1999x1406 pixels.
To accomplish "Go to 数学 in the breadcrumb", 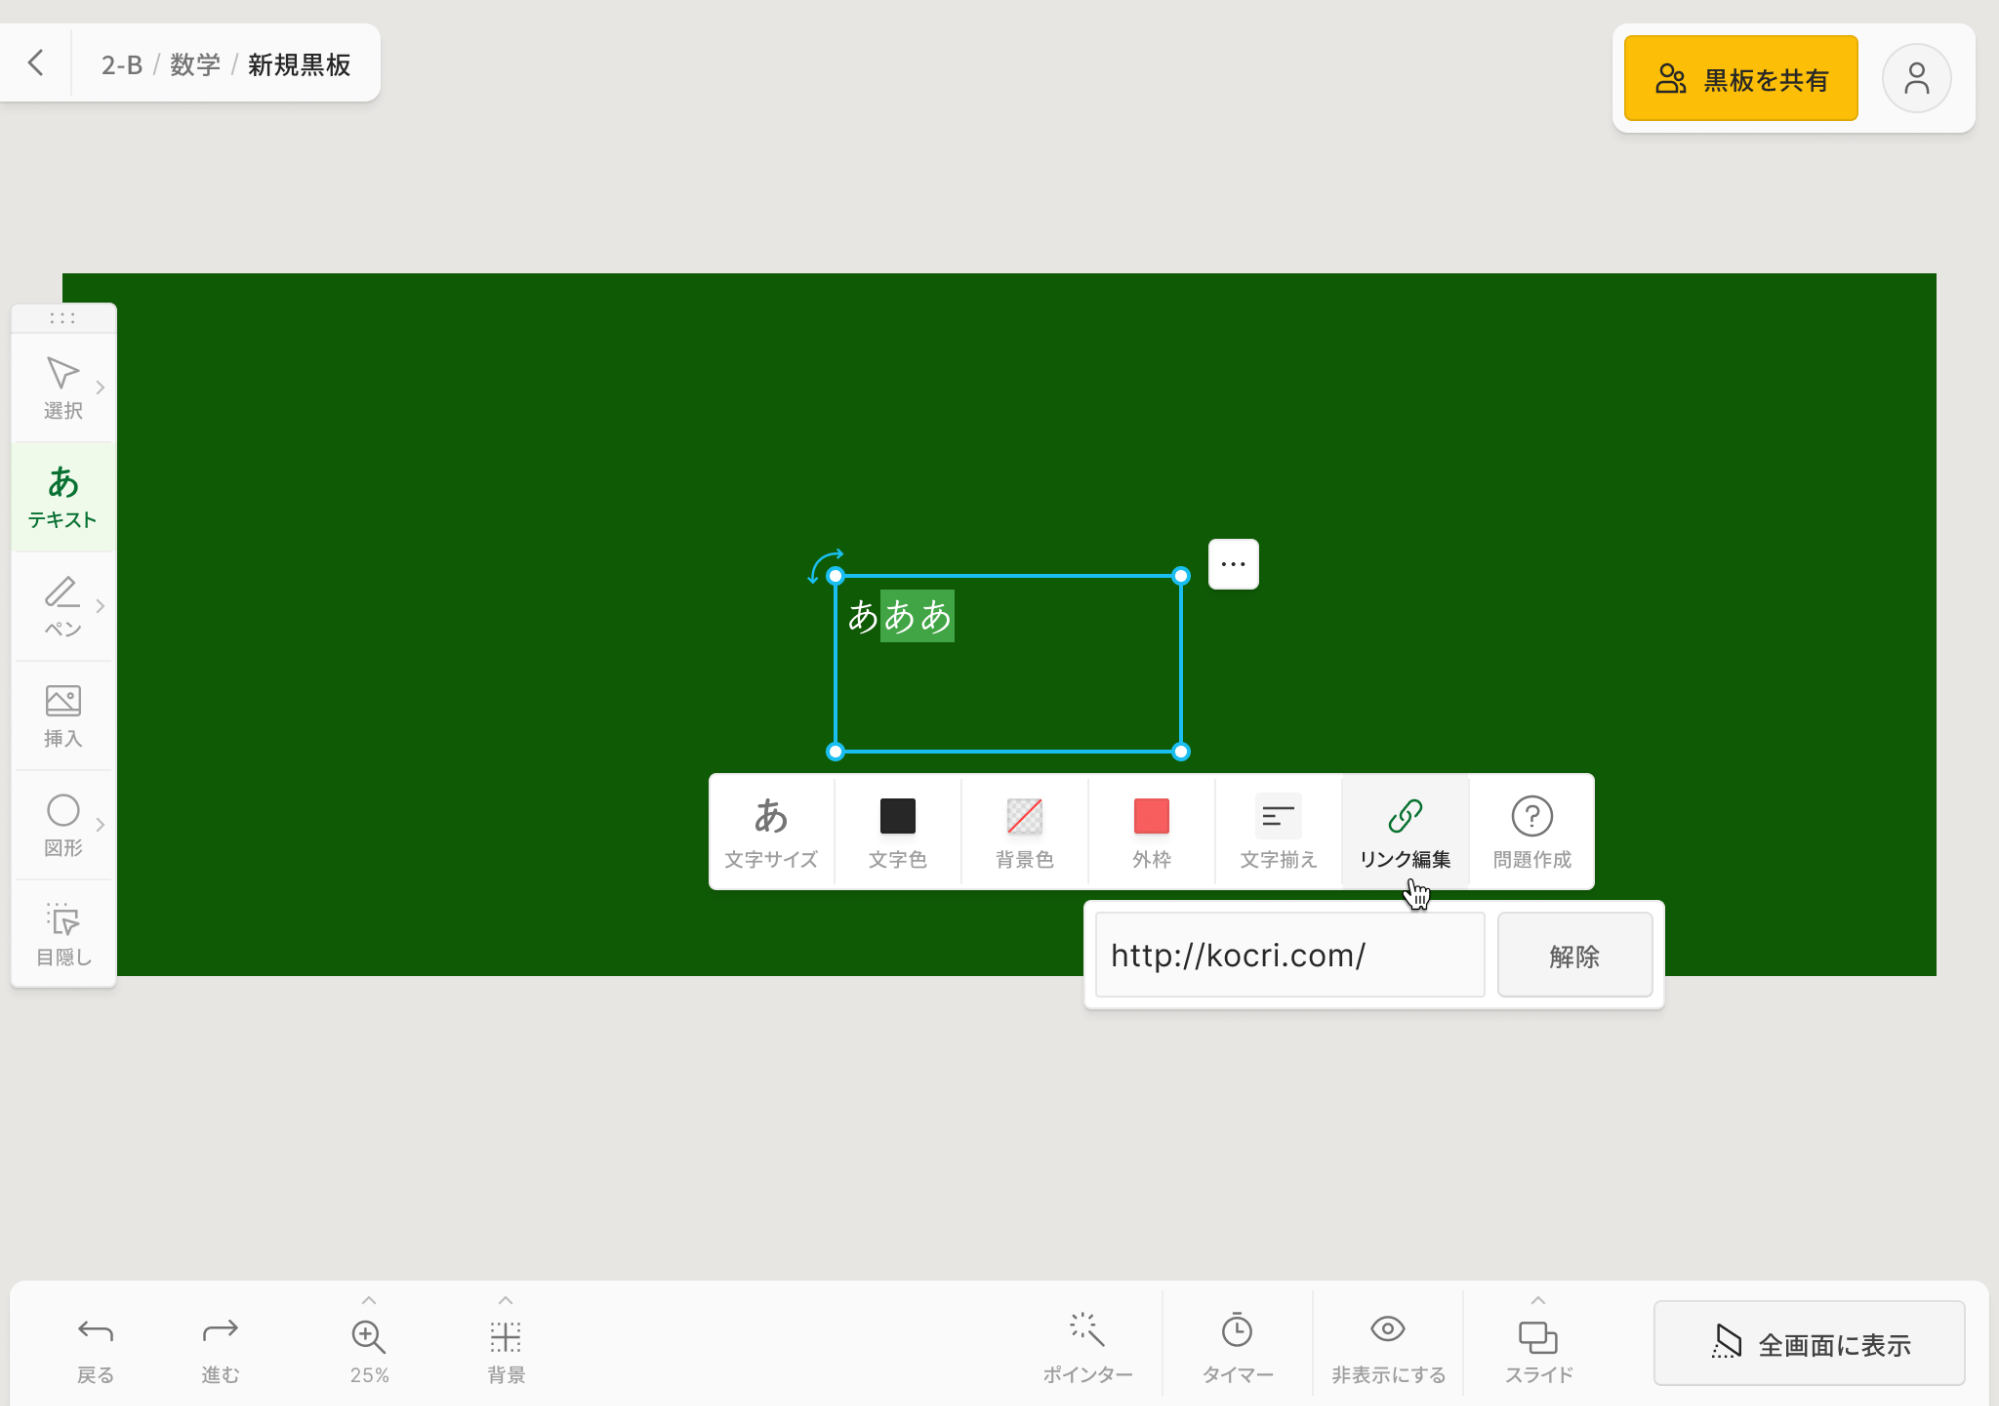I will point(195,65).
